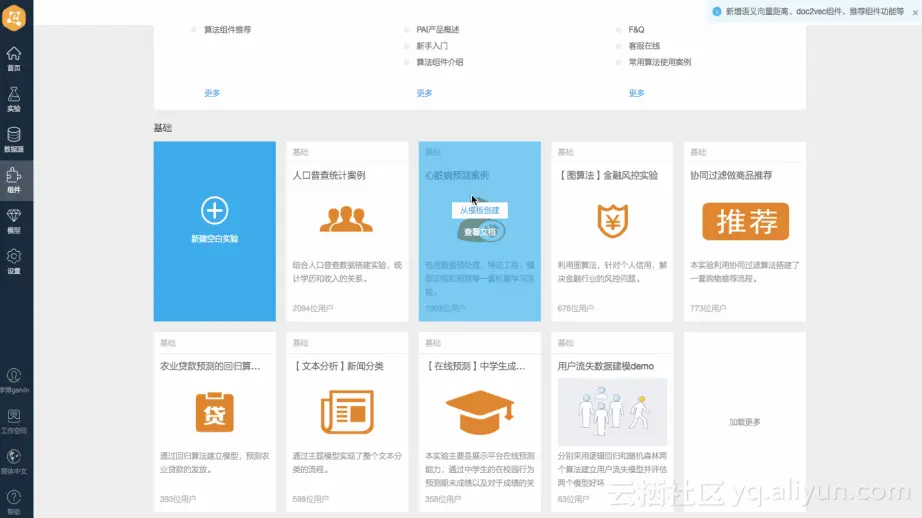922x518 pixels.
Task: Click the 2094位用户 count text
Action: (x=313, y=308)
